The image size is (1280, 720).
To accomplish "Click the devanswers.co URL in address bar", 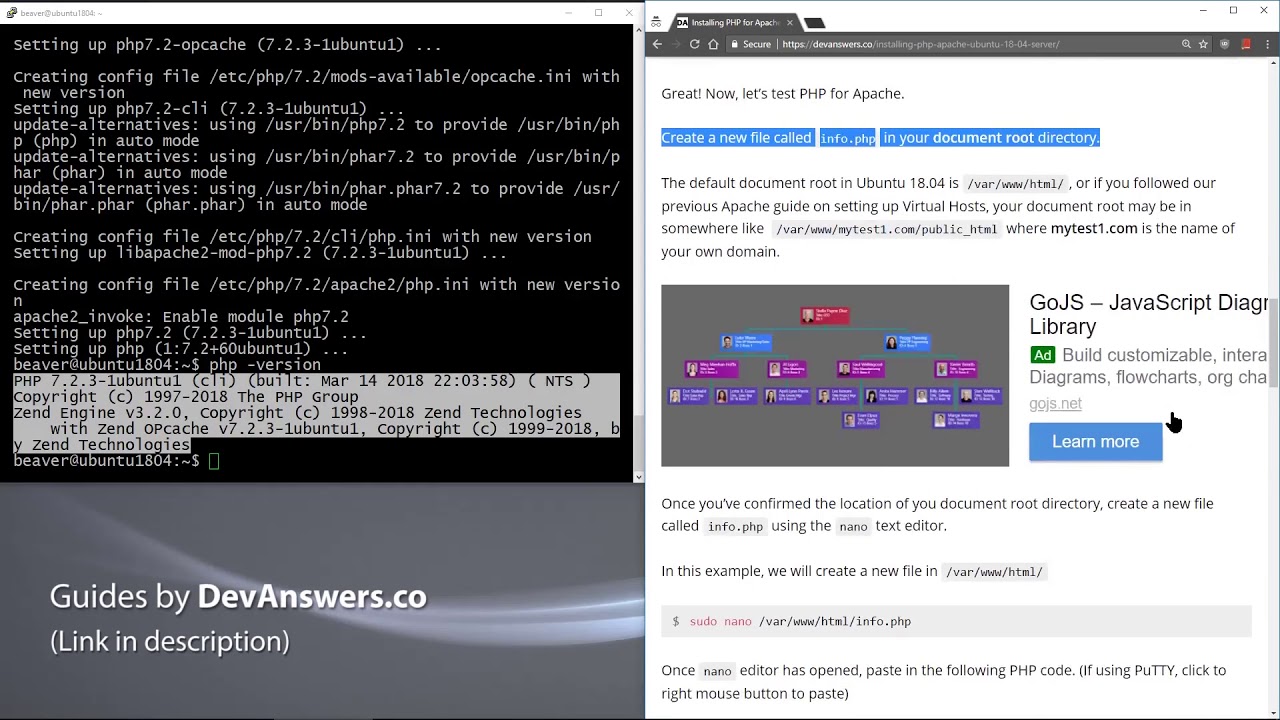I will (920, 44).
